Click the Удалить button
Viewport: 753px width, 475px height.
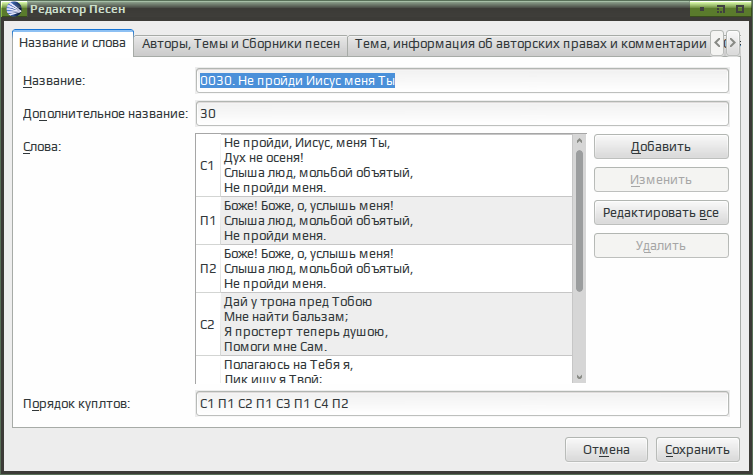click(x=661, y=246)
